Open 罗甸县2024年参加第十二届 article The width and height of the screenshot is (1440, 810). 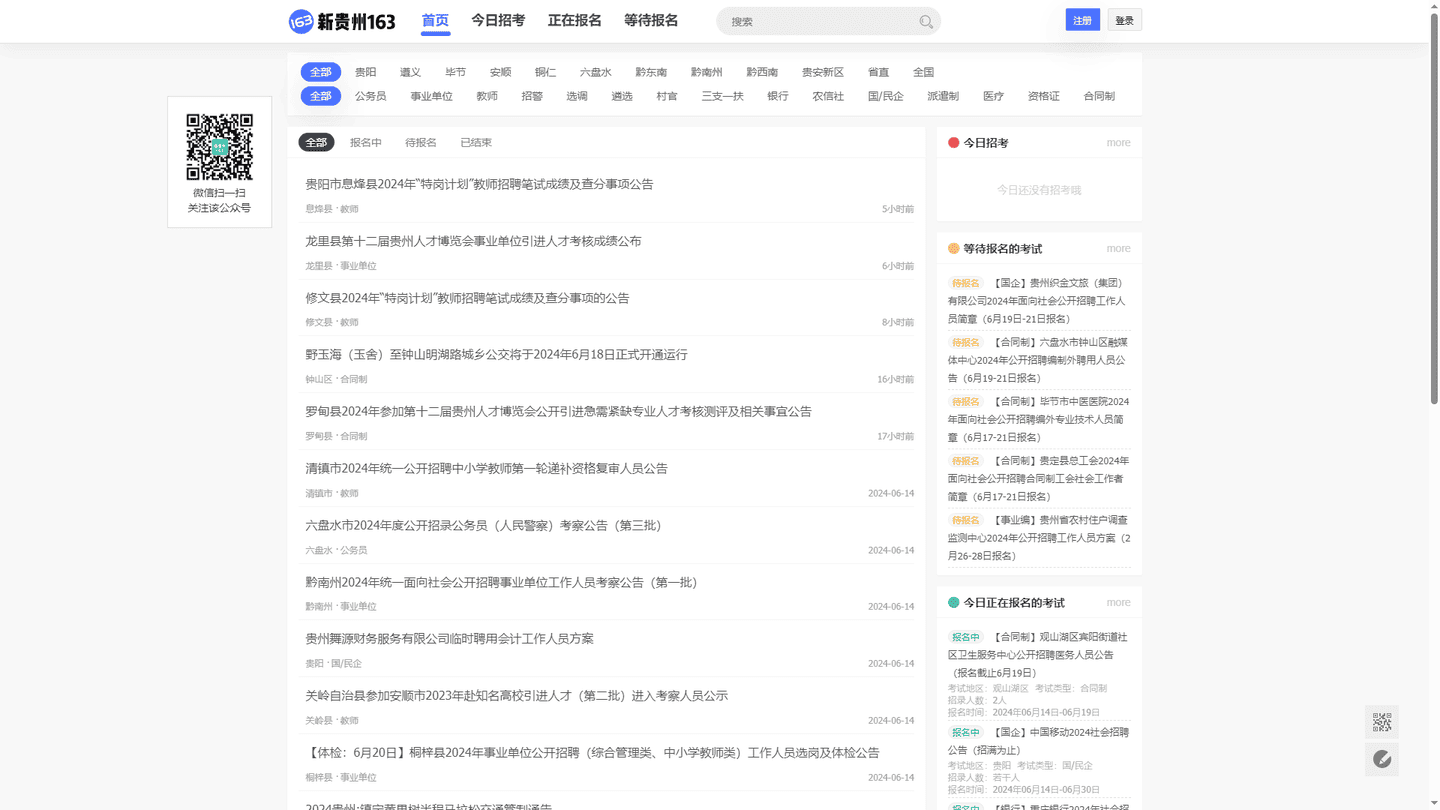click(x=558, y=411)
